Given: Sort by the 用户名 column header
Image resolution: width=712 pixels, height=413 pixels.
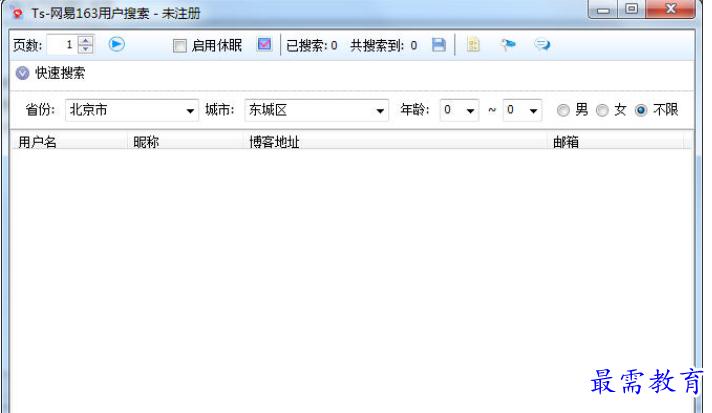Looking at the screenshot, I should (x=69, y=142).
